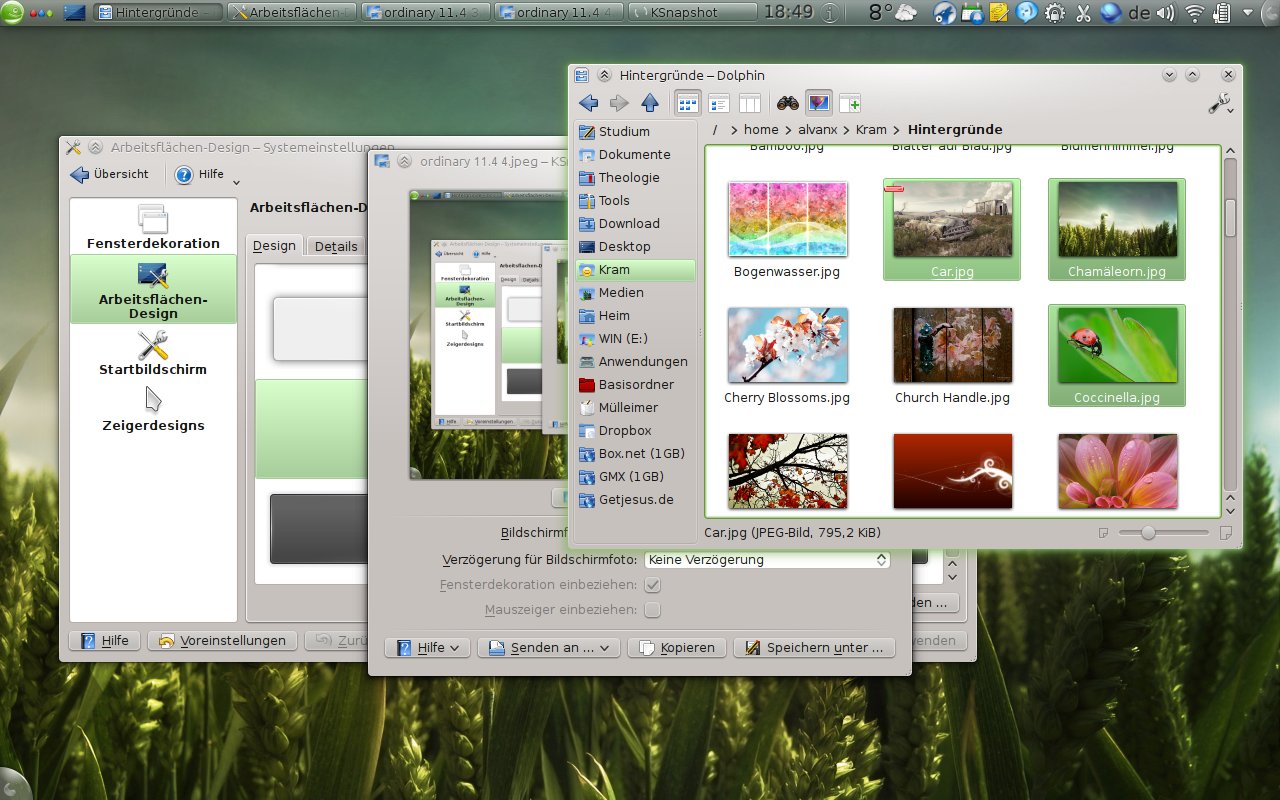Switch Dolphin to details view mode
1280x800 pixels.
(718, 103)
